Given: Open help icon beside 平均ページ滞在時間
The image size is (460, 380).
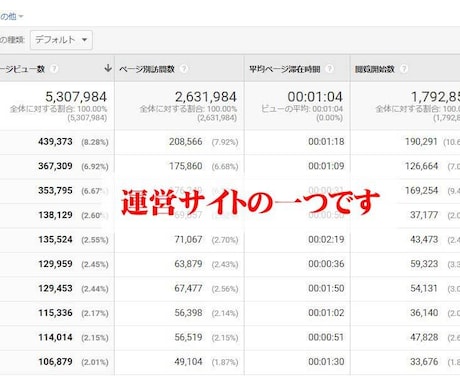Looking at the screenshot, I should tap(329, 69).
